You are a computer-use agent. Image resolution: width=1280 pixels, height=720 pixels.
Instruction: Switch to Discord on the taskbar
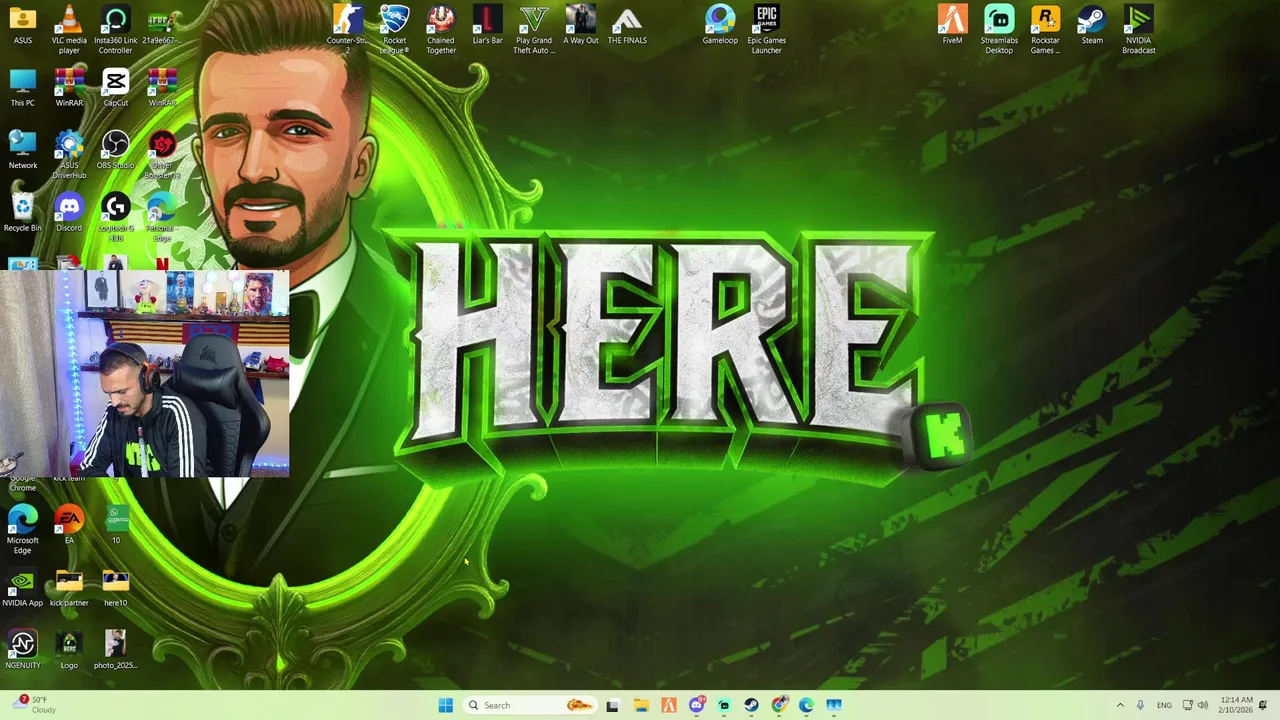(x=697, y=705)
